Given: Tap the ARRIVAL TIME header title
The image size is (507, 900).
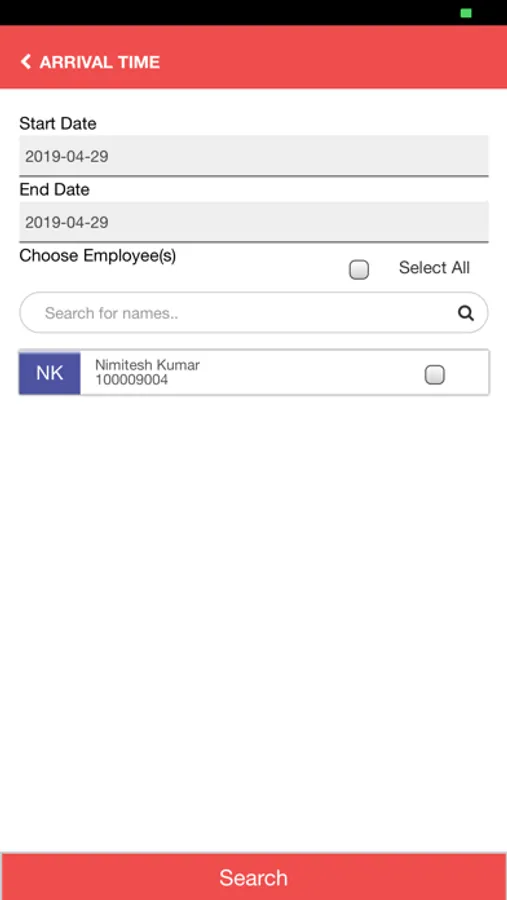Looking at the screenshot, I should [x=99, y=62].
